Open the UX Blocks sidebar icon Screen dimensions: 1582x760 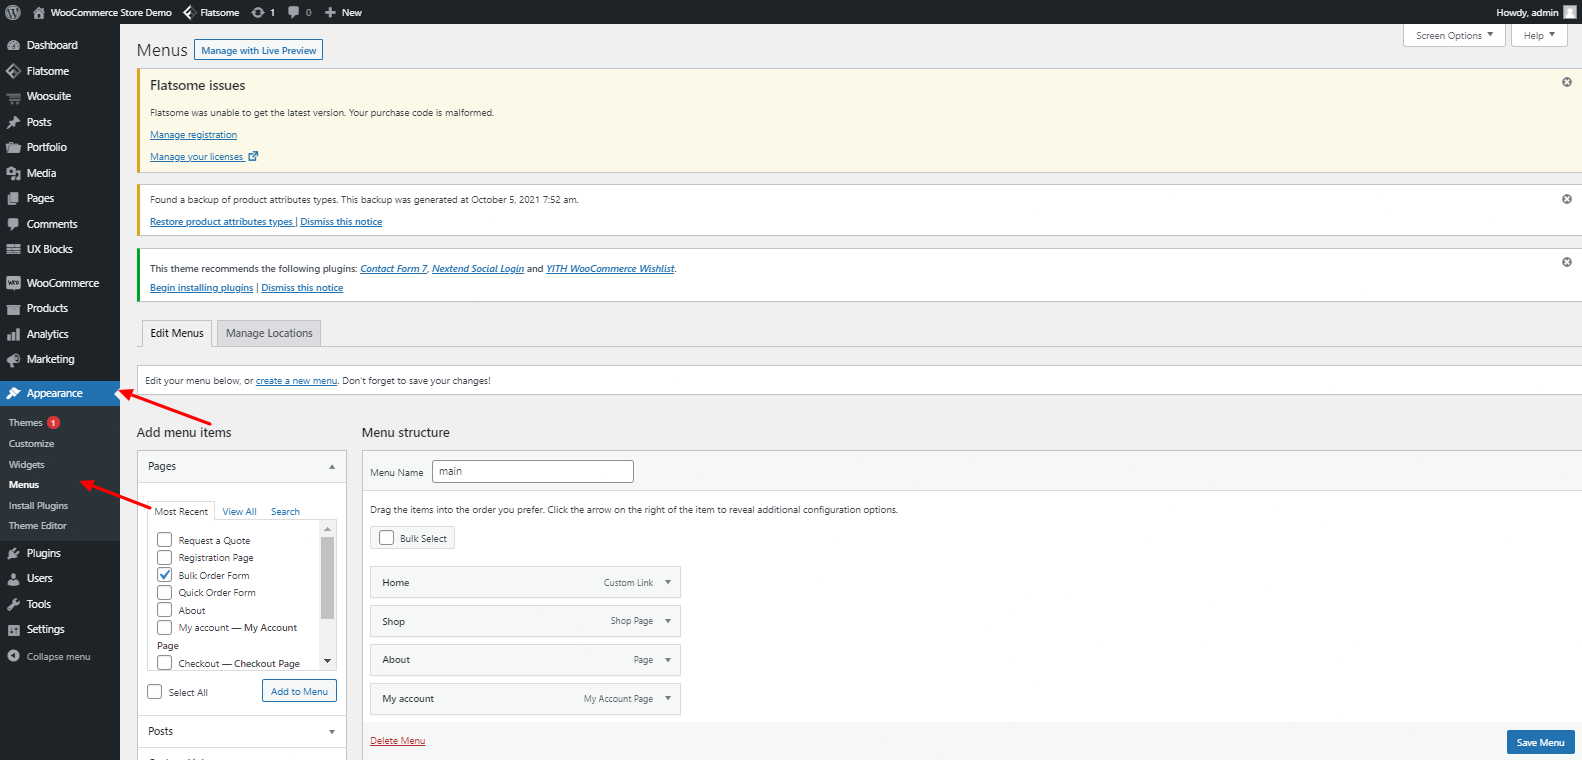13,249
